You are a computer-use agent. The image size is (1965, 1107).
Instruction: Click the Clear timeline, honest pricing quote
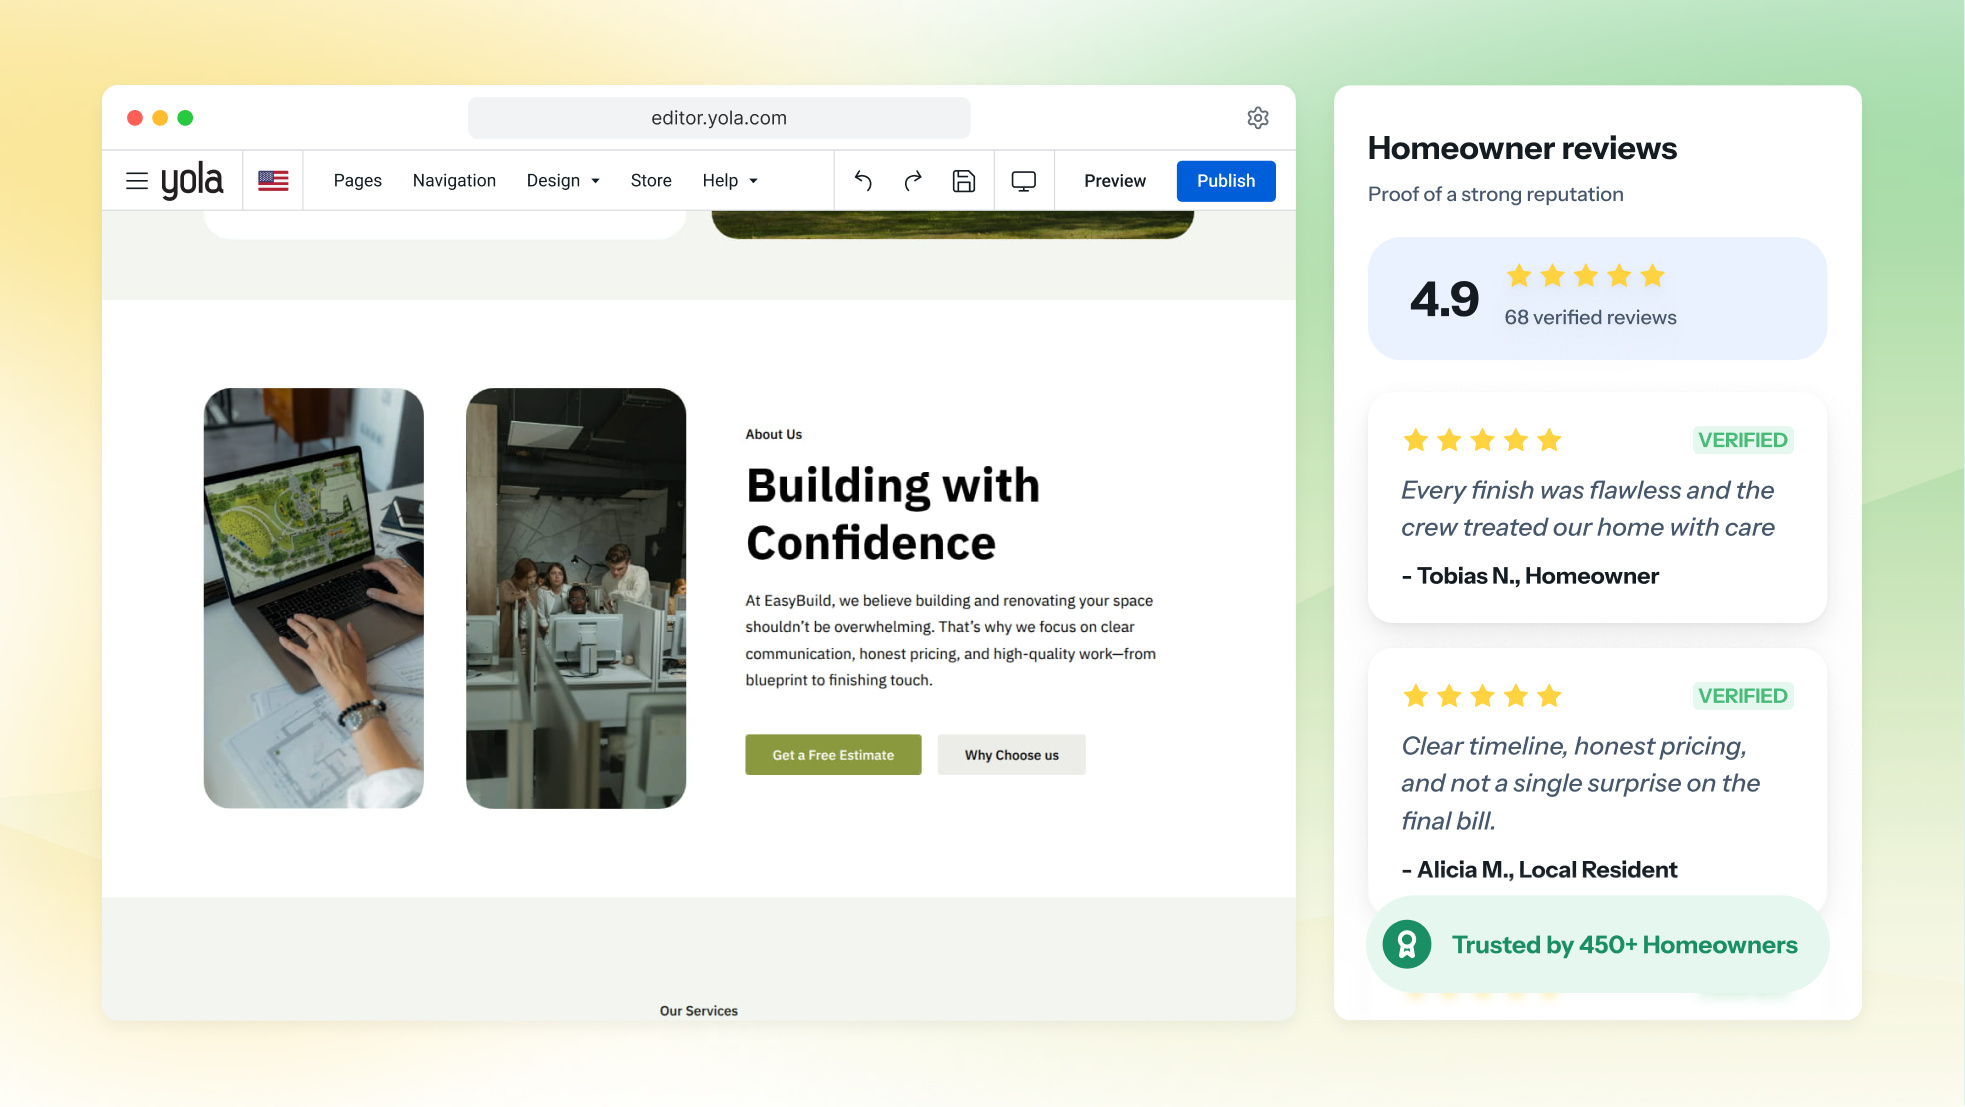[x=1580, y=783]
